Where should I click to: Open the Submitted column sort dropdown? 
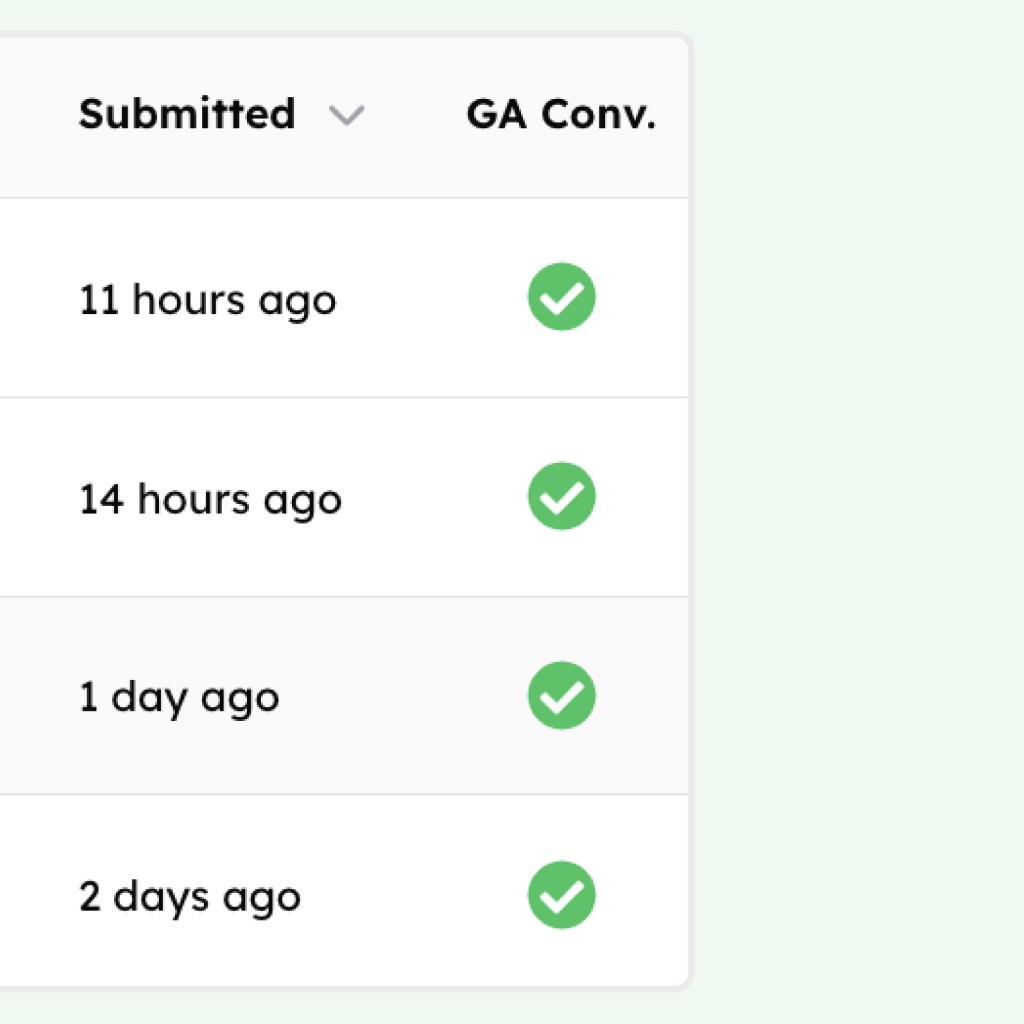pos(347,117)
